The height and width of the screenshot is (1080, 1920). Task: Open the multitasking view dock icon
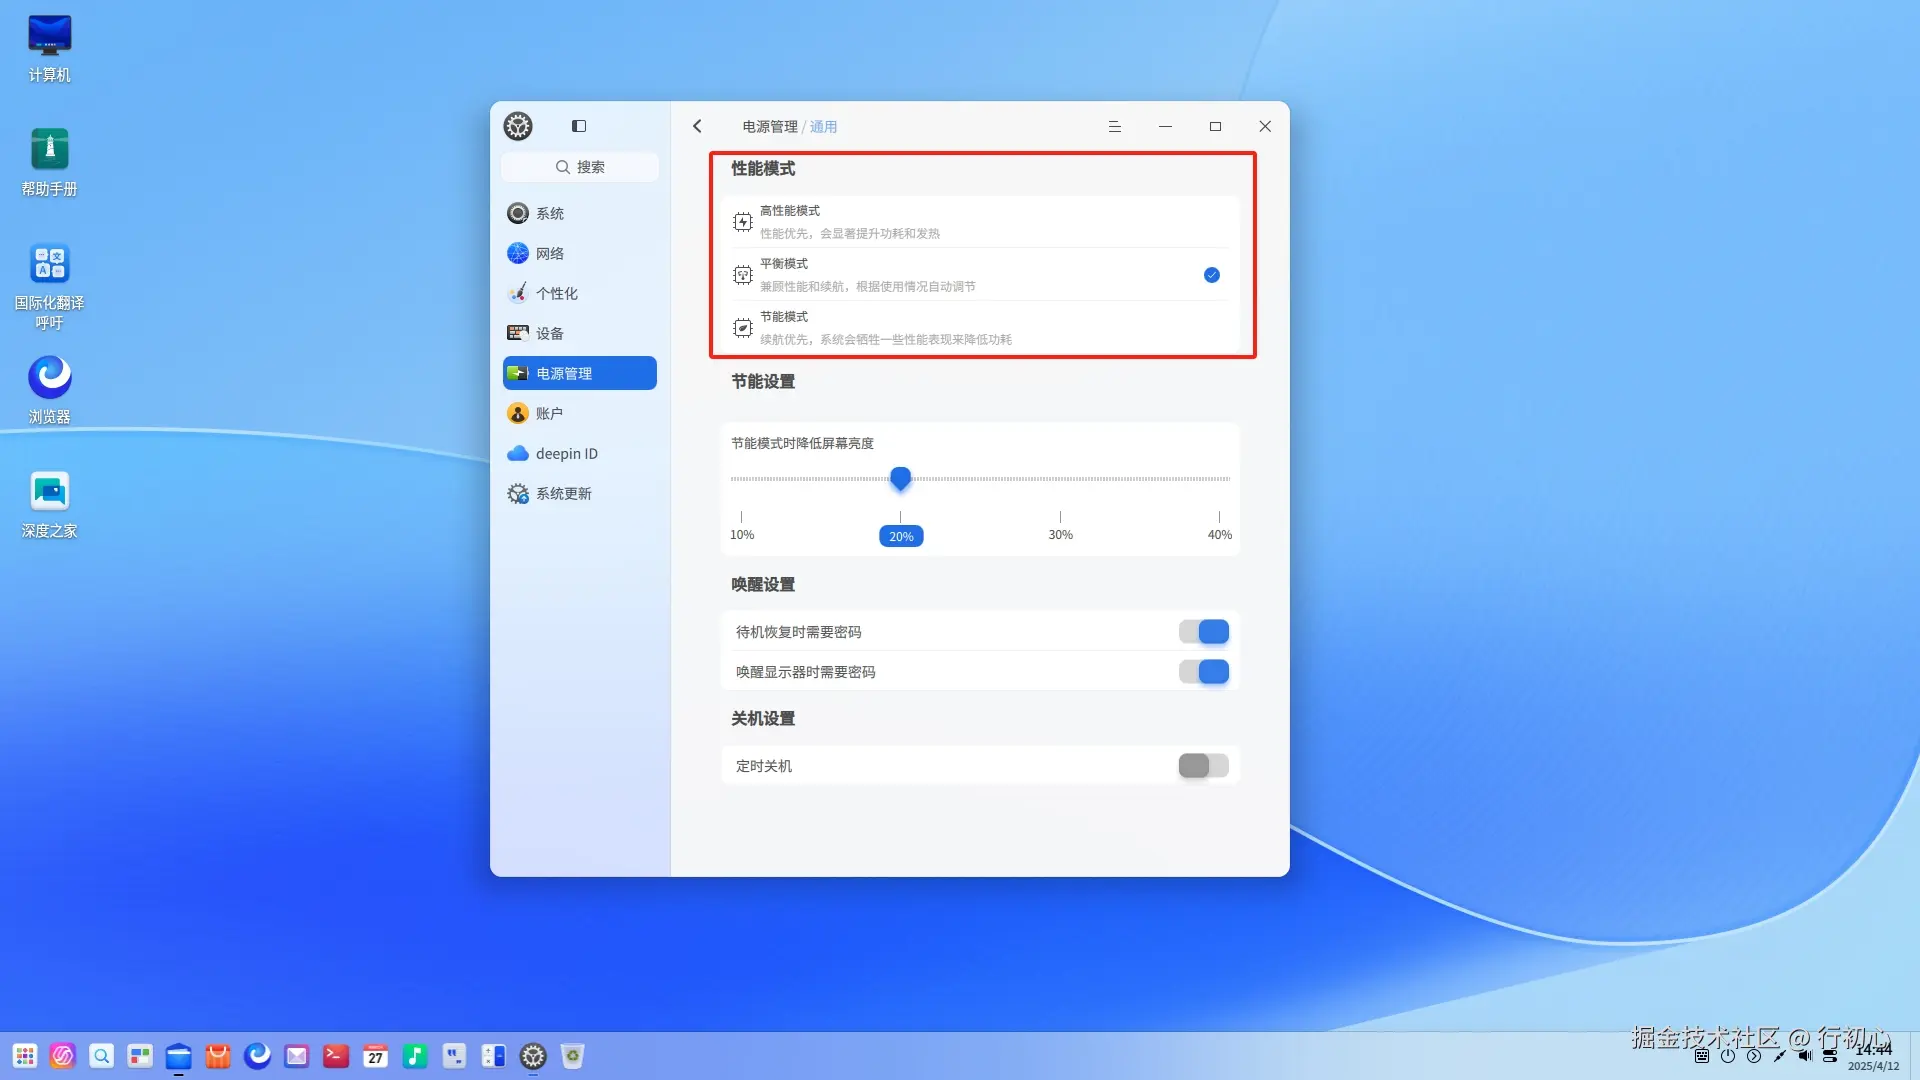pos(140,1056)
